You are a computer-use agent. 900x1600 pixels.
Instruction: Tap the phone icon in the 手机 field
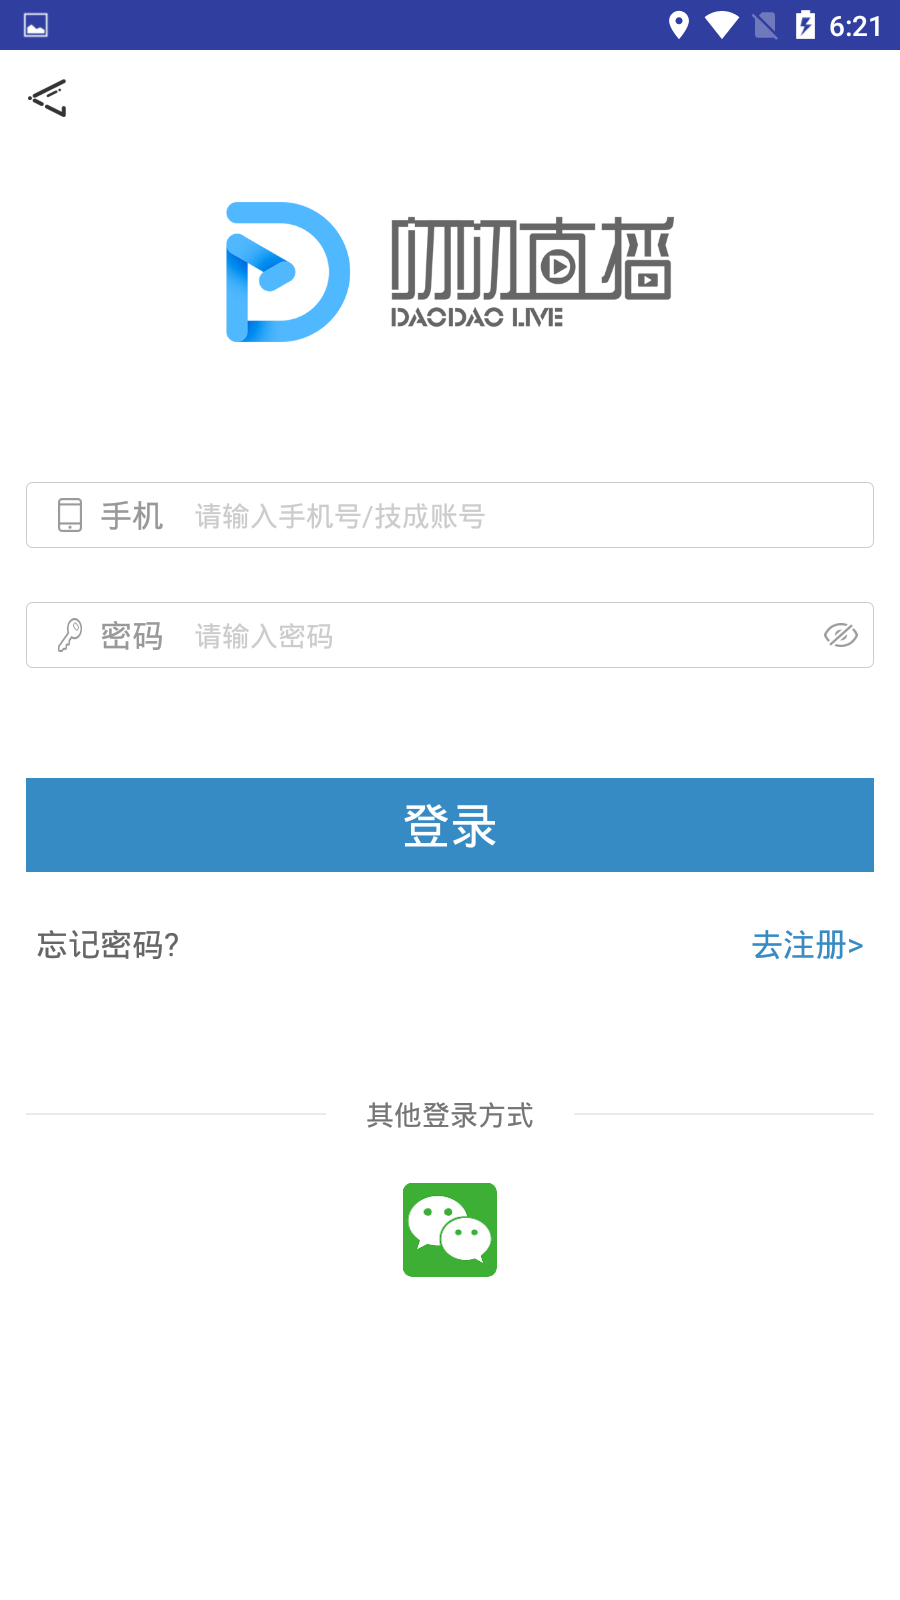tap(70, 515)
